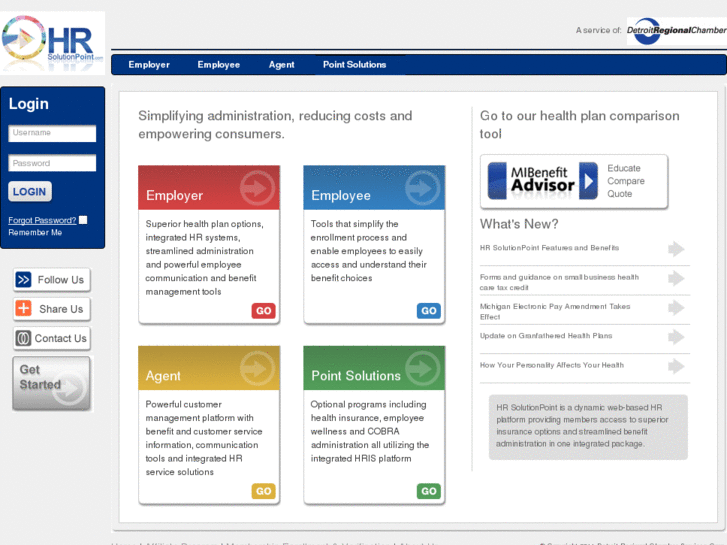This screenshot has height=545, width=727.
Task: Click the arrow icon on Agent card header
Action: pyautogui.click(x=257, y=368)
